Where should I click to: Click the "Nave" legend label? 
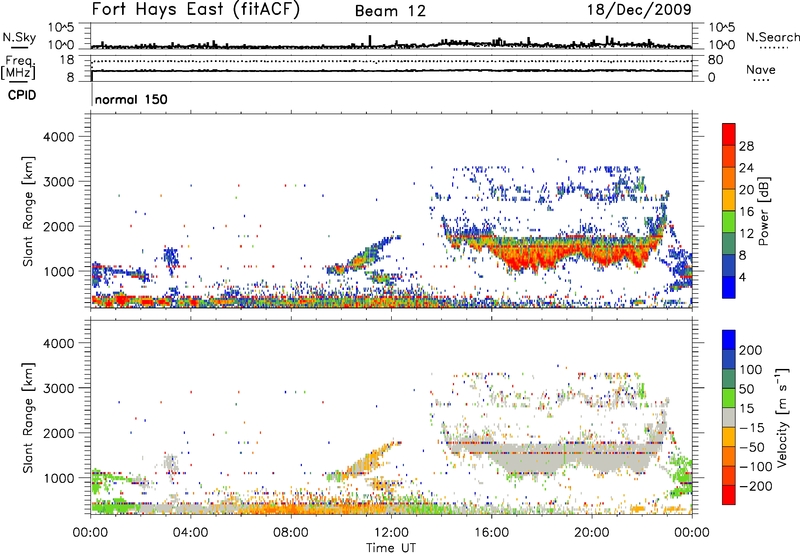[761, 69]
